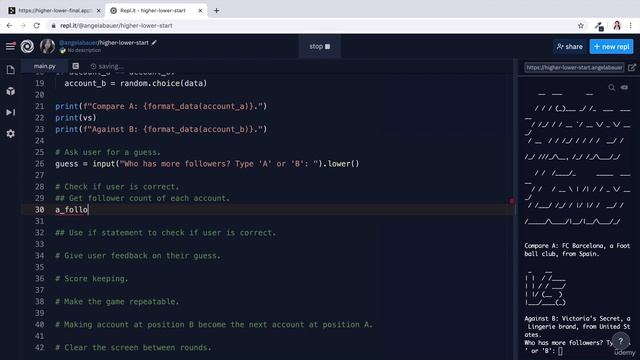Screen dimensions: 640x360
Task: Click '# Clear the screen between rounds.' comment
Action: (x=133, y=348)
